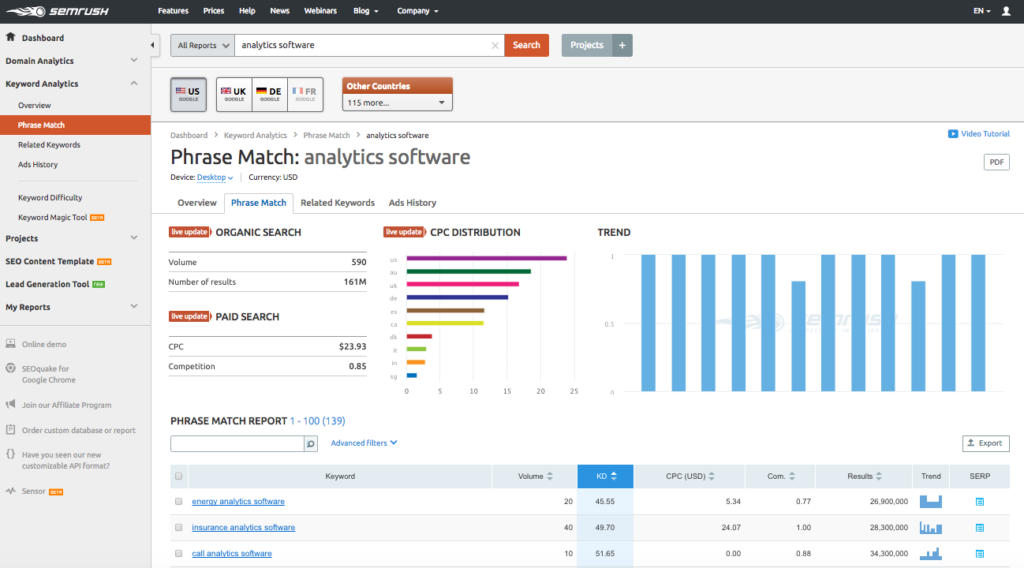Viewport: 1024px width, 568px height.
Task: Check the insurance analytics software row
Action: click(x=178, y=528)
